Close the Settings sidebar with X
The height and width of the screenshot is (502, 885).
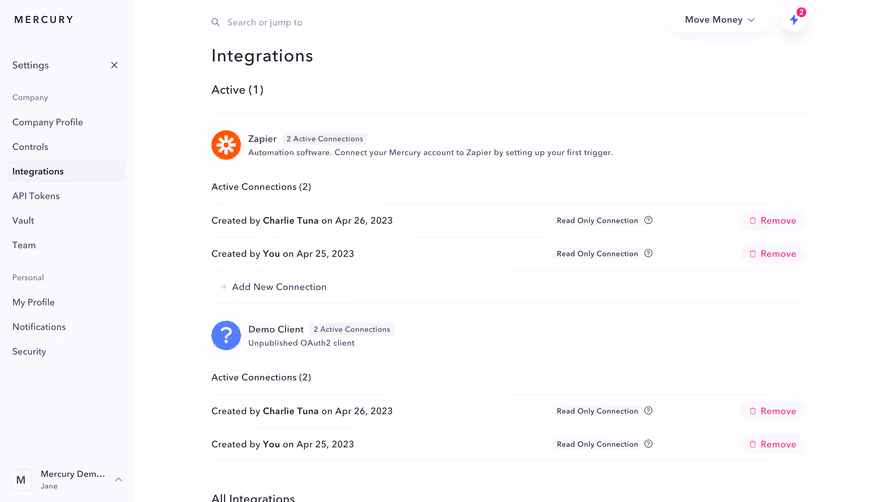(115, 65)
